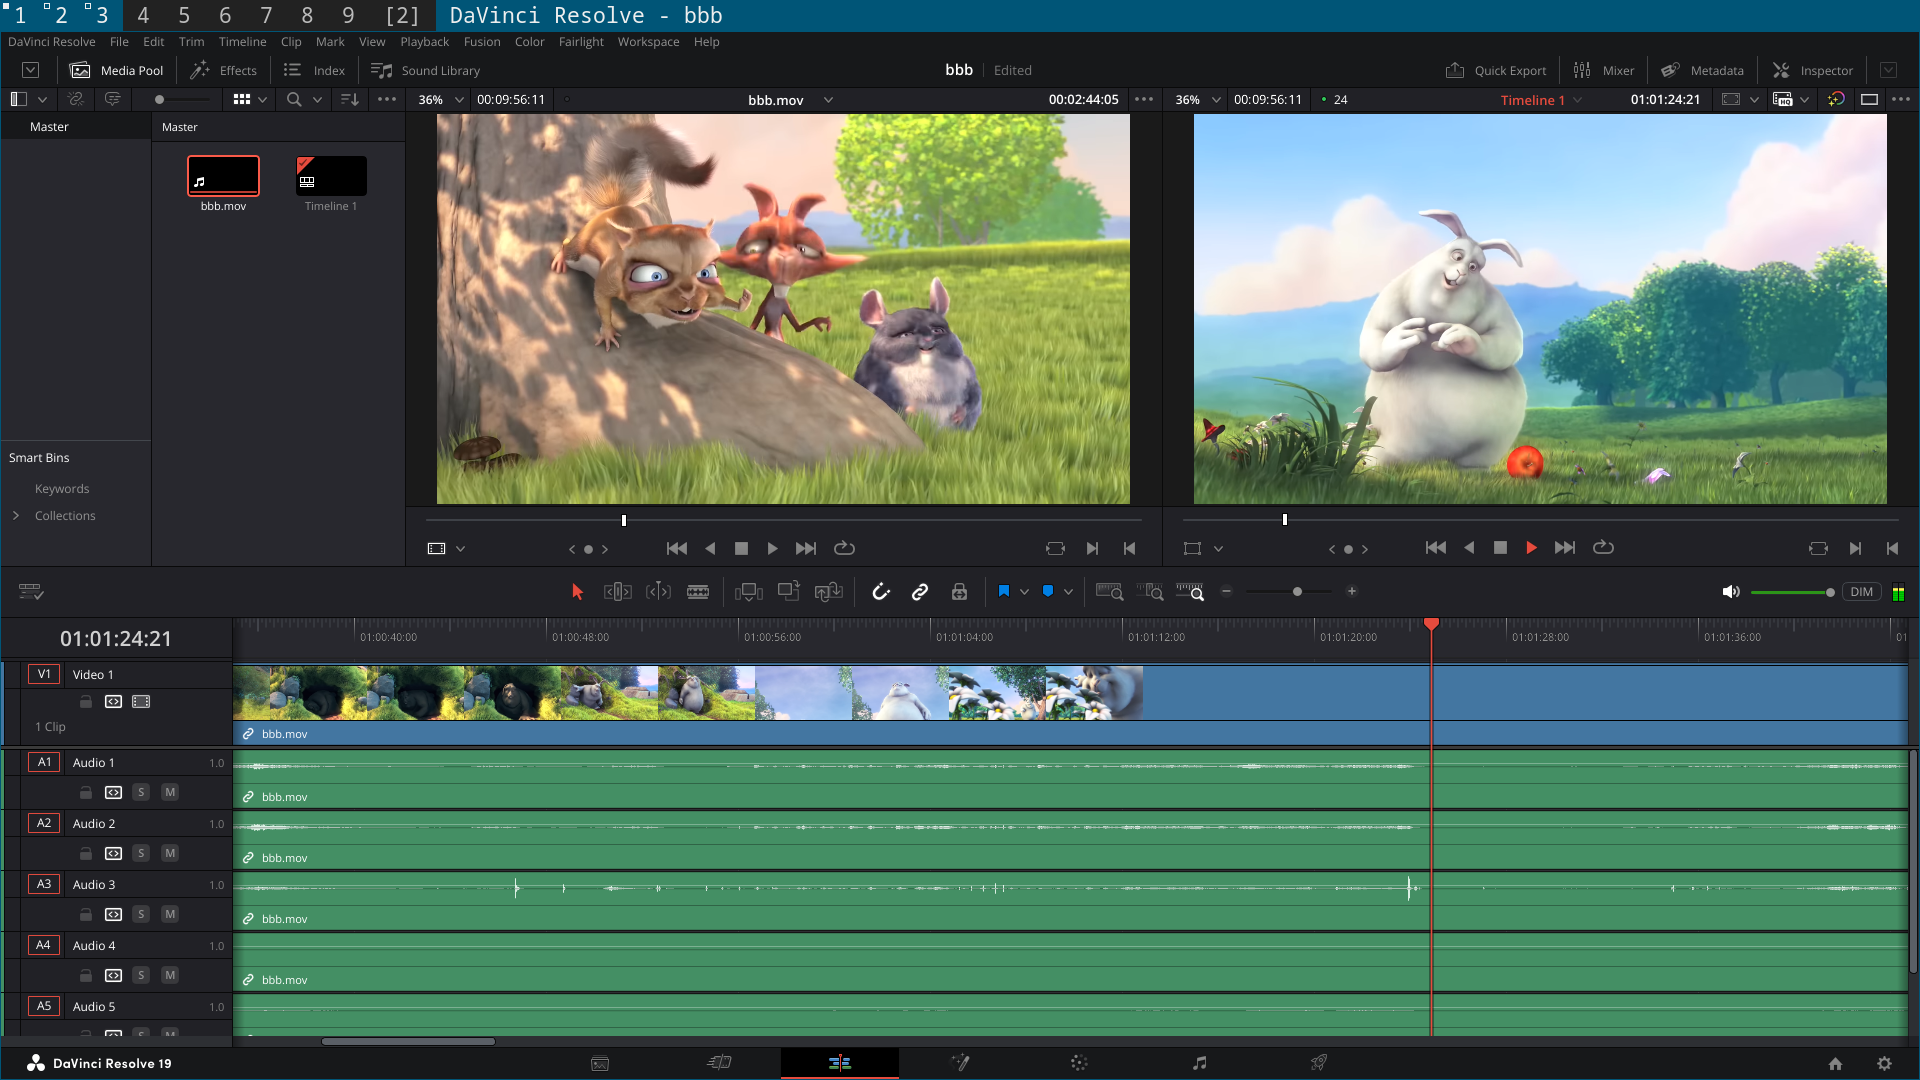Toggle Linked Selection chain icon
Screen dimensions: 1920x1080
click(920, 592)
